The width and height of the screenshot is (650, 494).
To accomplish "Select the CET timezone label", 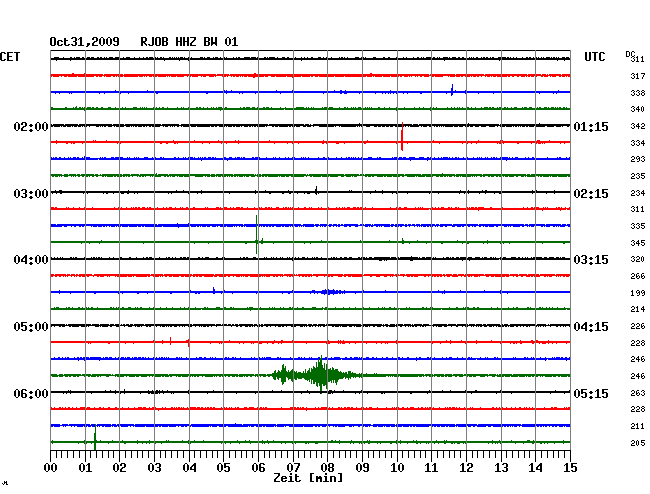I will tap(10, 57).
